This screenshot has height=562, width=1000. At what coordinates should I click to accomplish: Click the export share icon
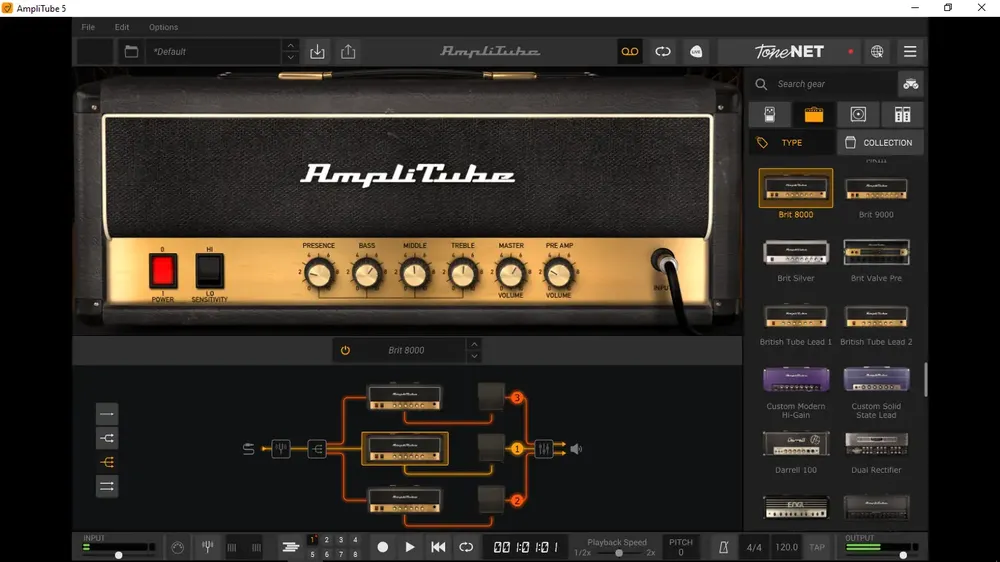[x=348, y=52]
